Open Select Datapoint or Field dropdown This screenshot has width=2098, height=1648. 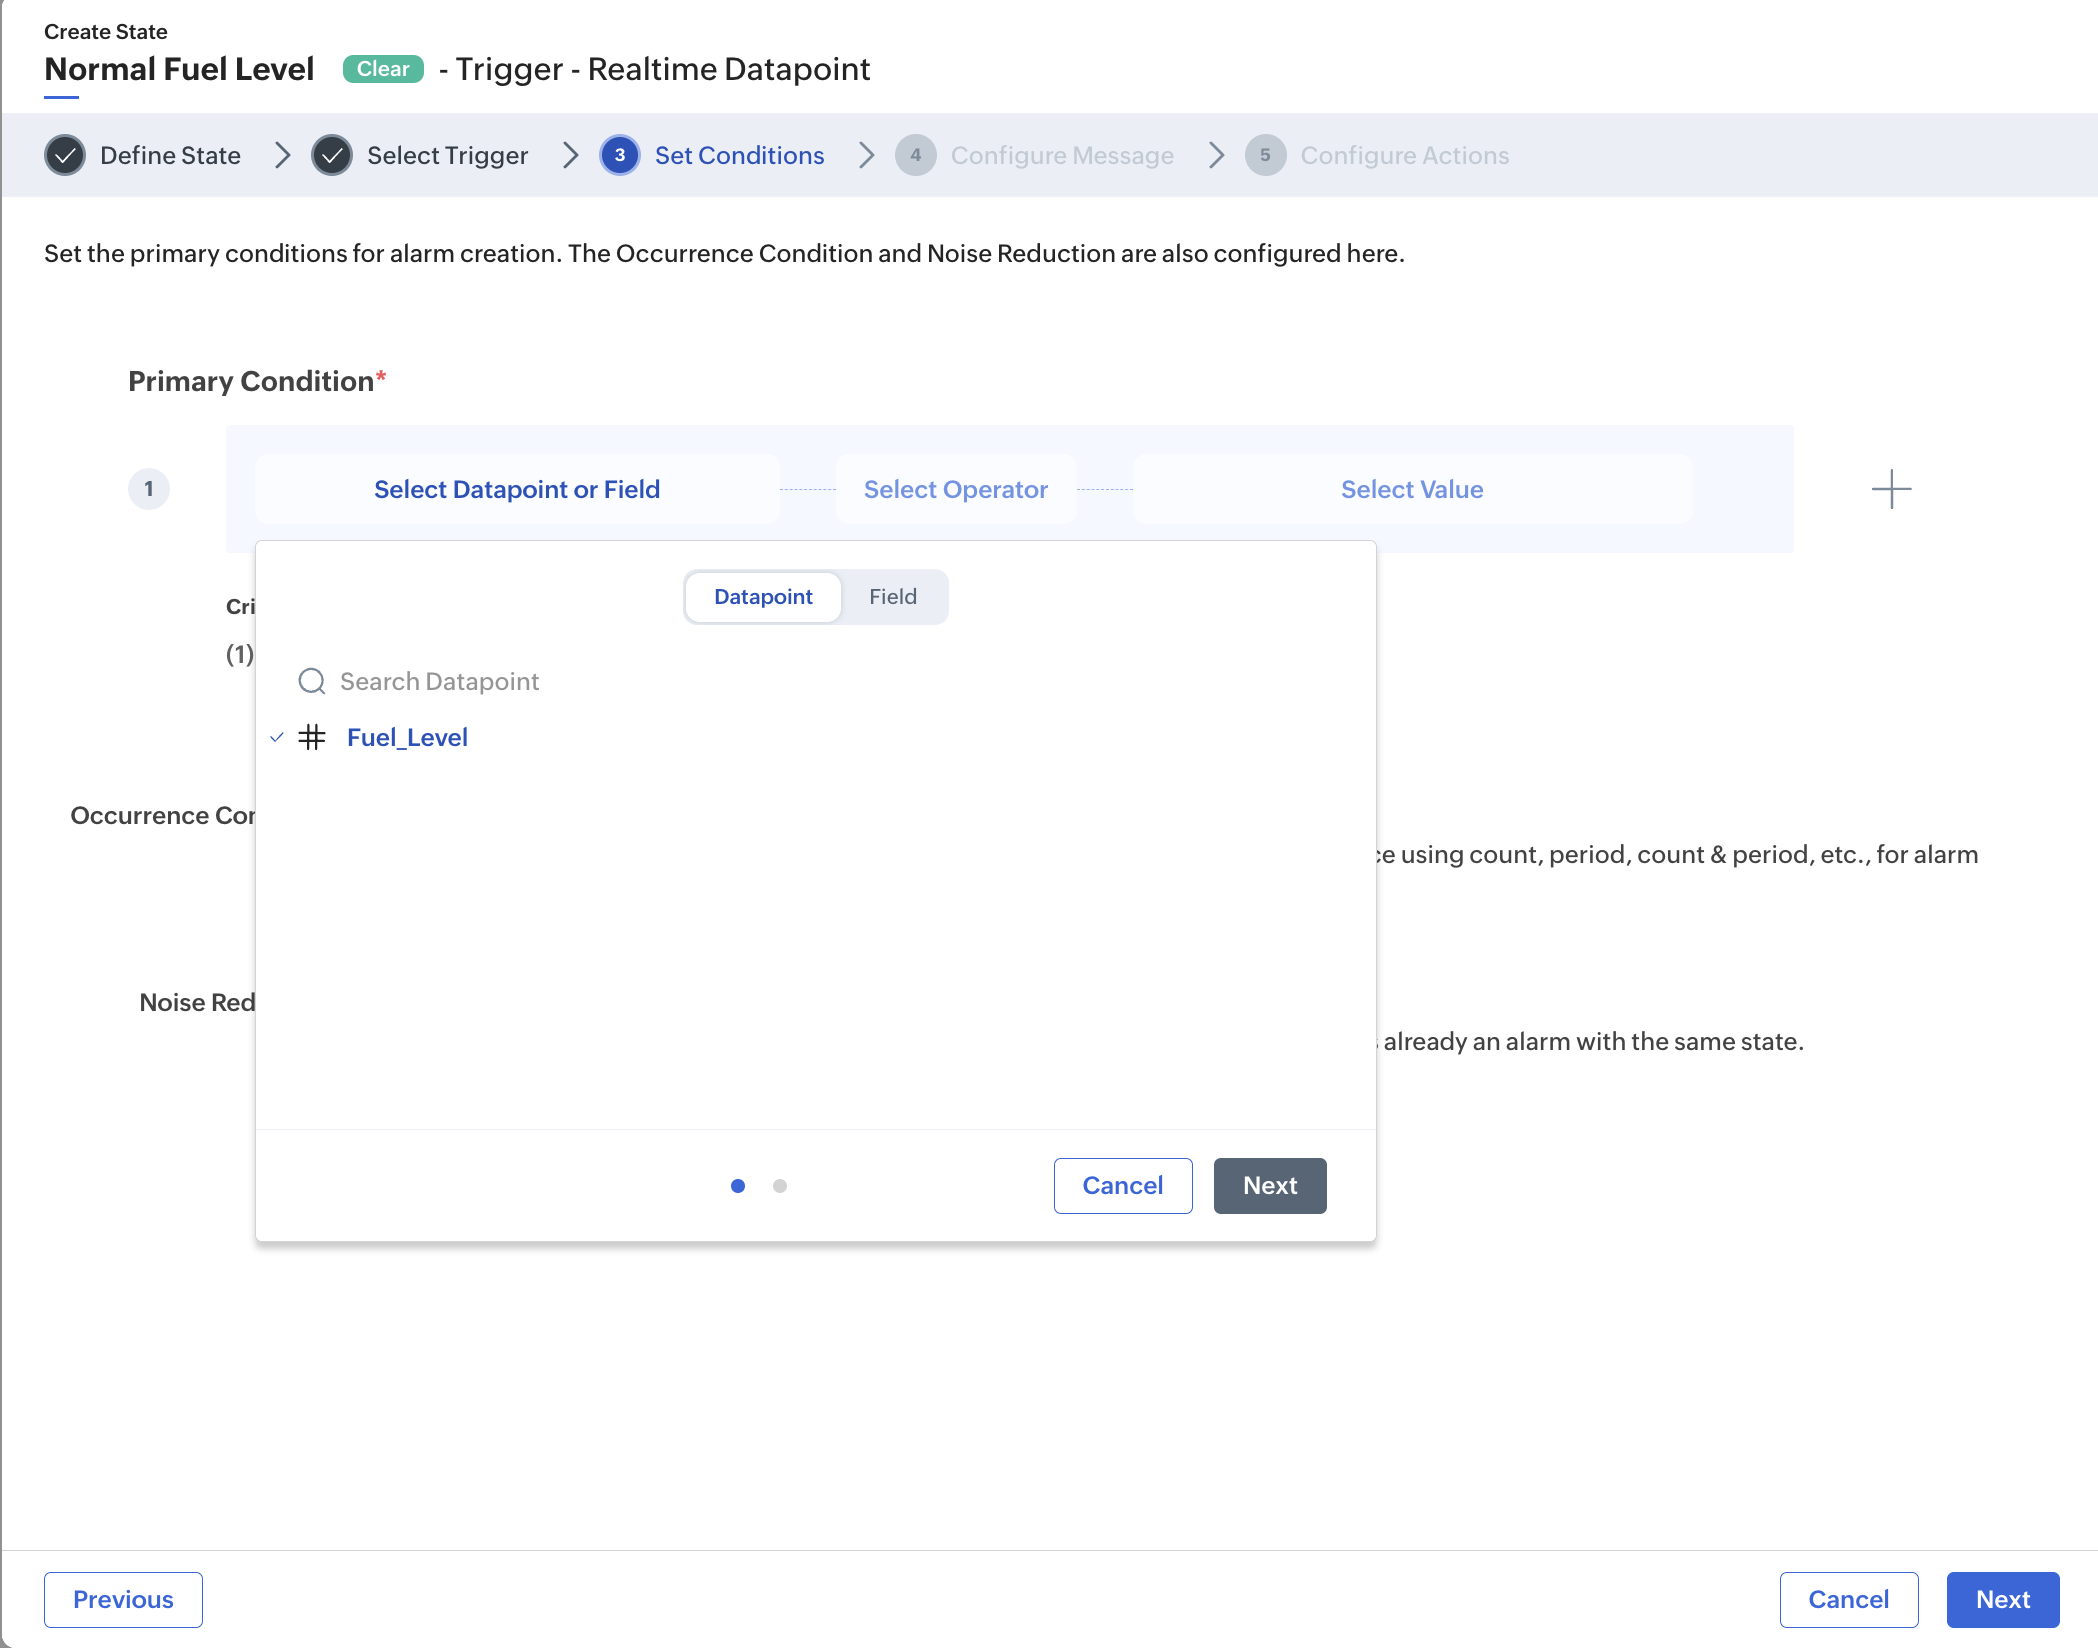[517, 489]
